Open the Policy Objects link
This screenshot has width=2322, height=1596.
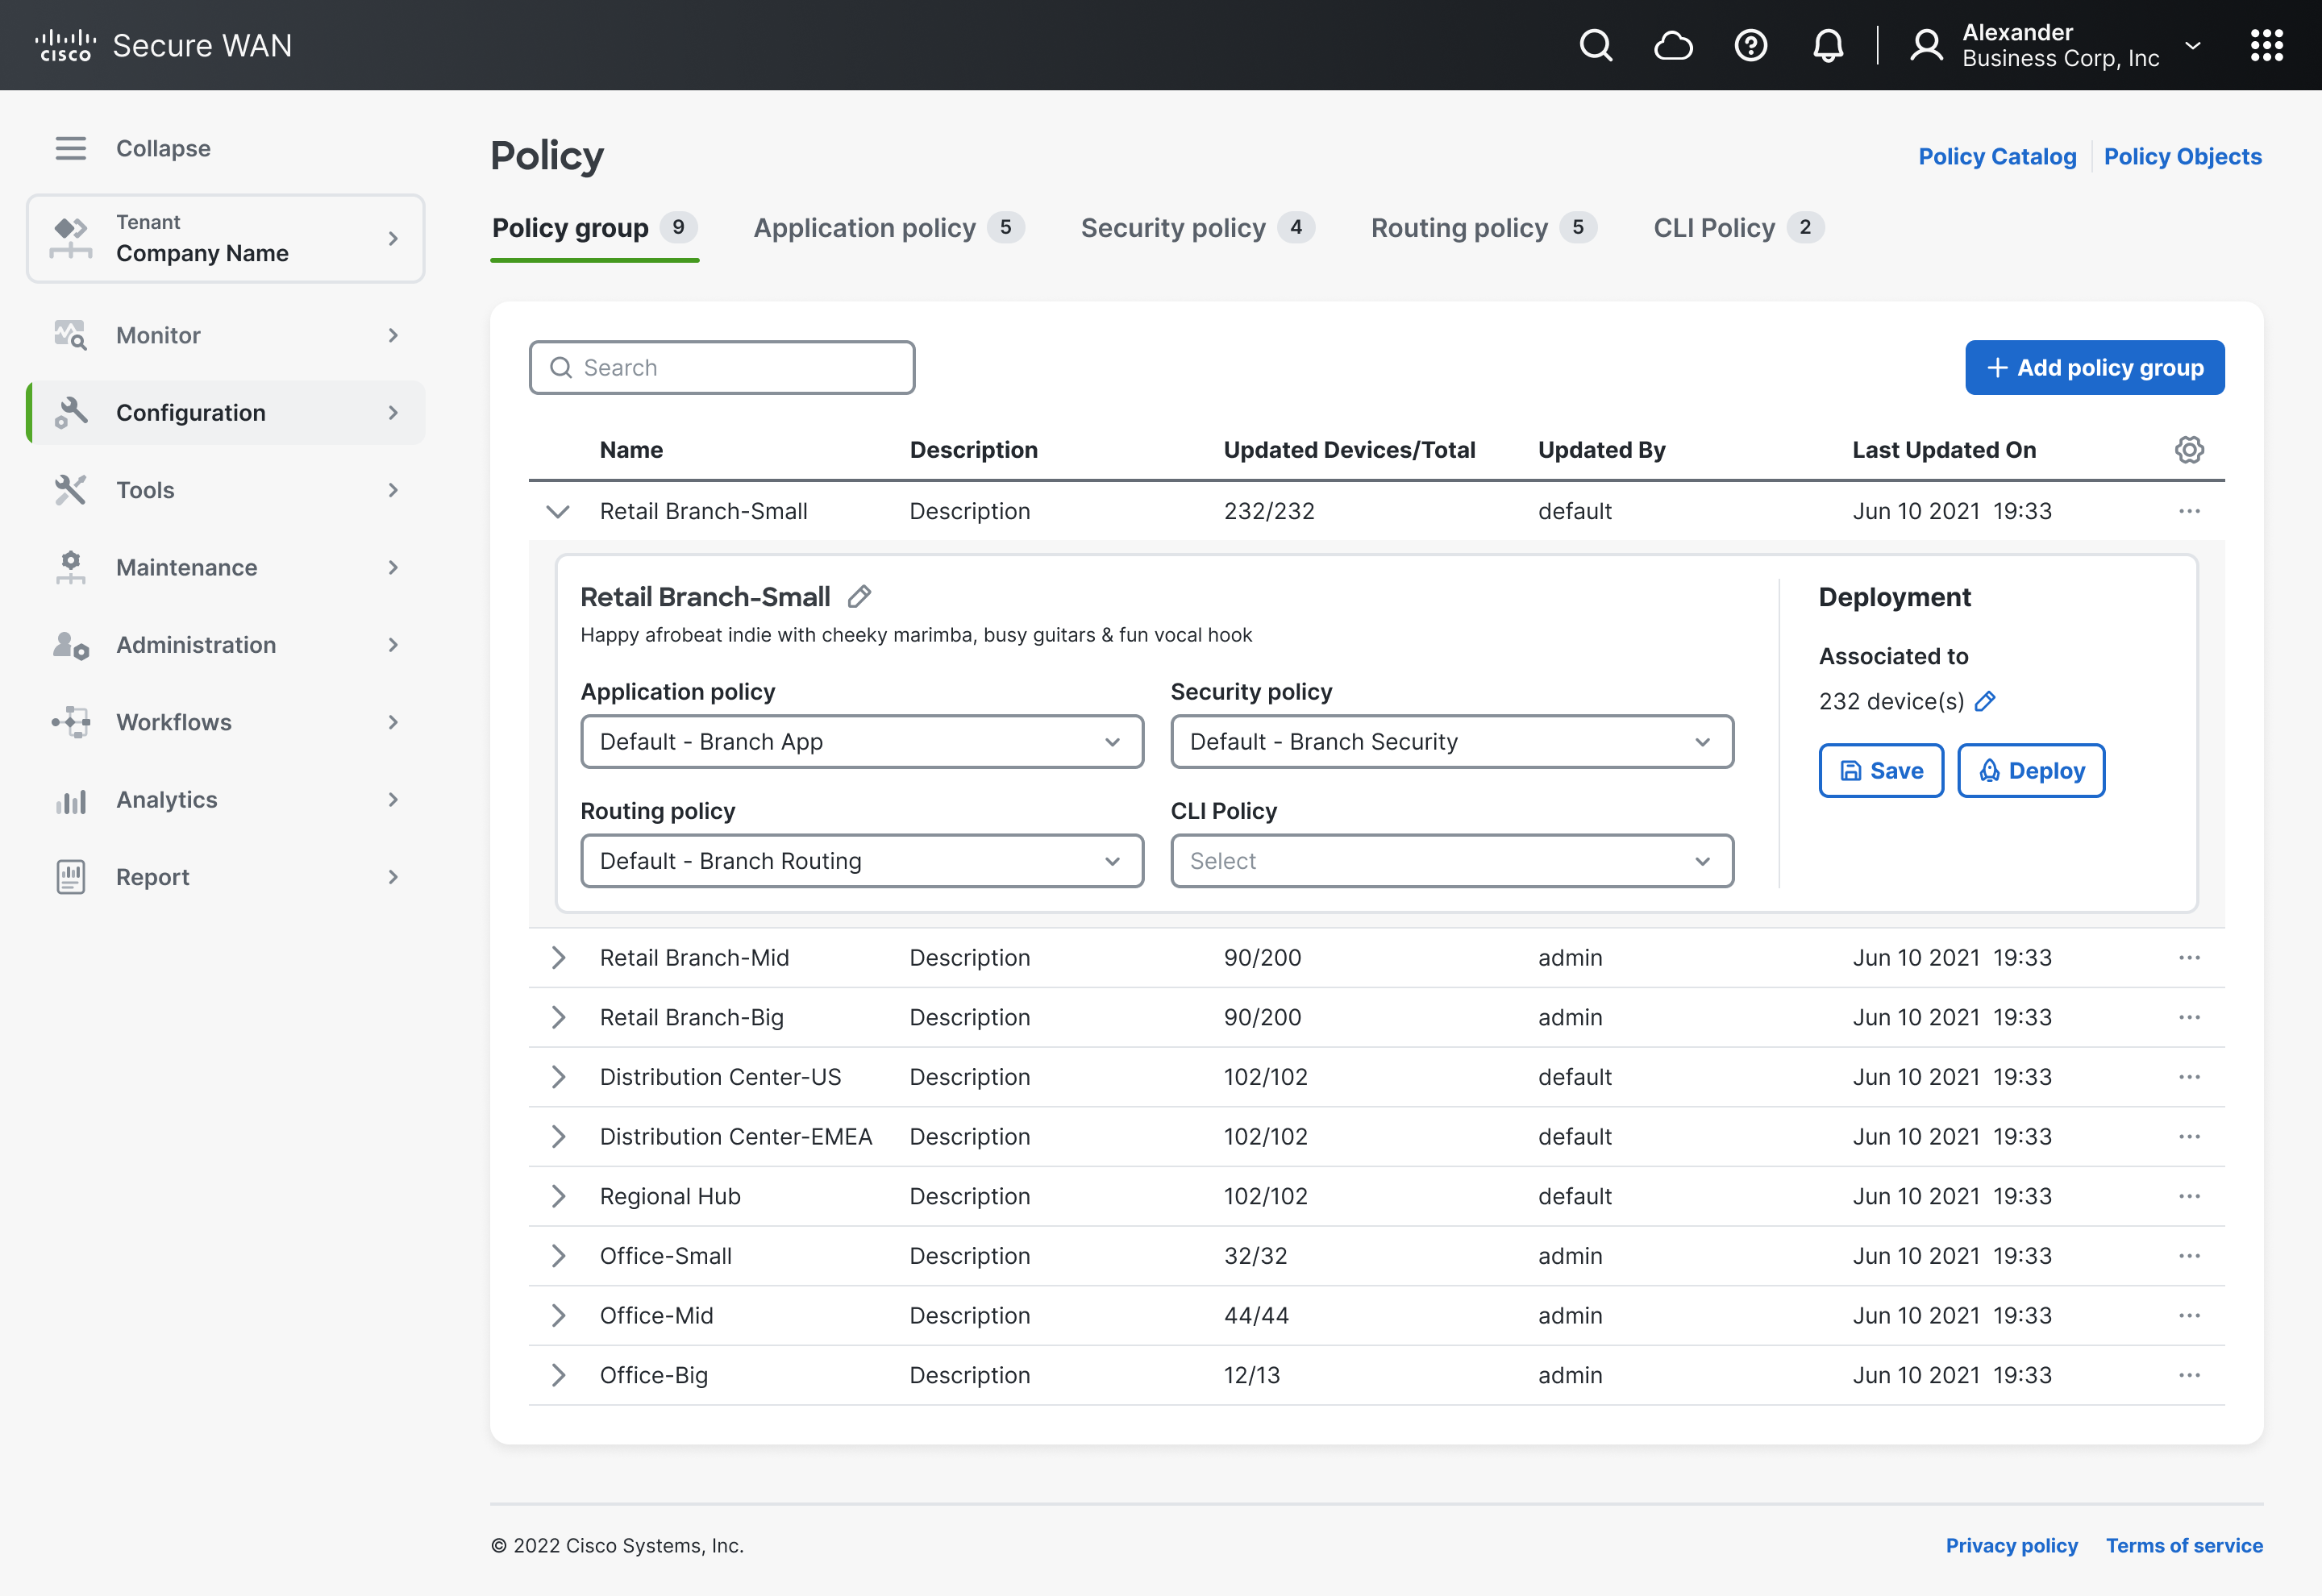(2182, 157)
